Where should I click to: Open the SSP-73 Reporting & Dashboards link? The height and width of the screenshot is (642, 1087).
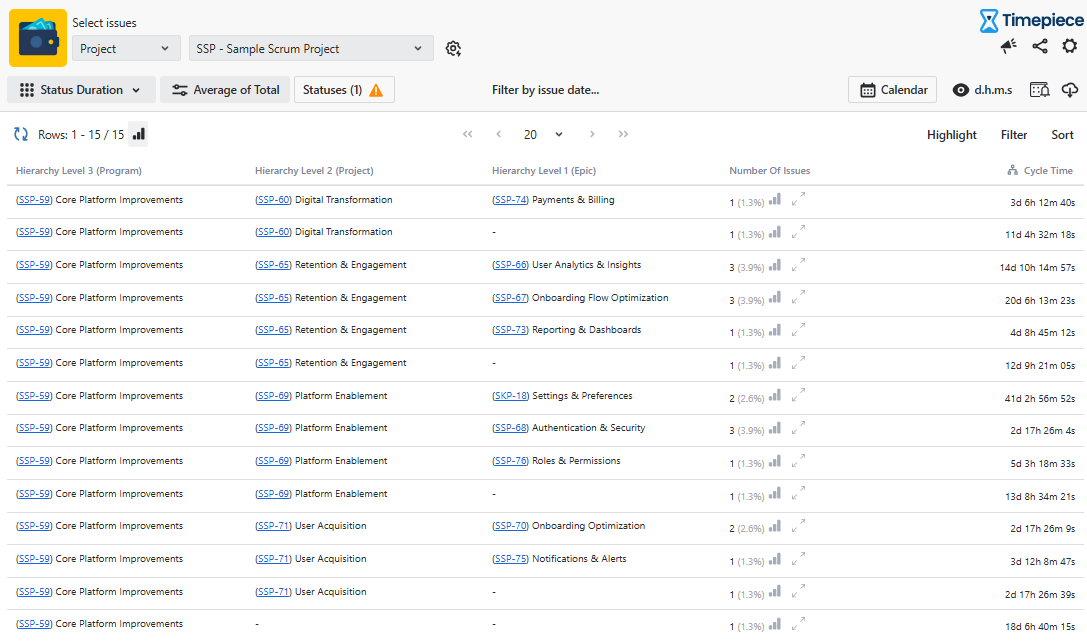pyautogui.click(x=510, y=330)
